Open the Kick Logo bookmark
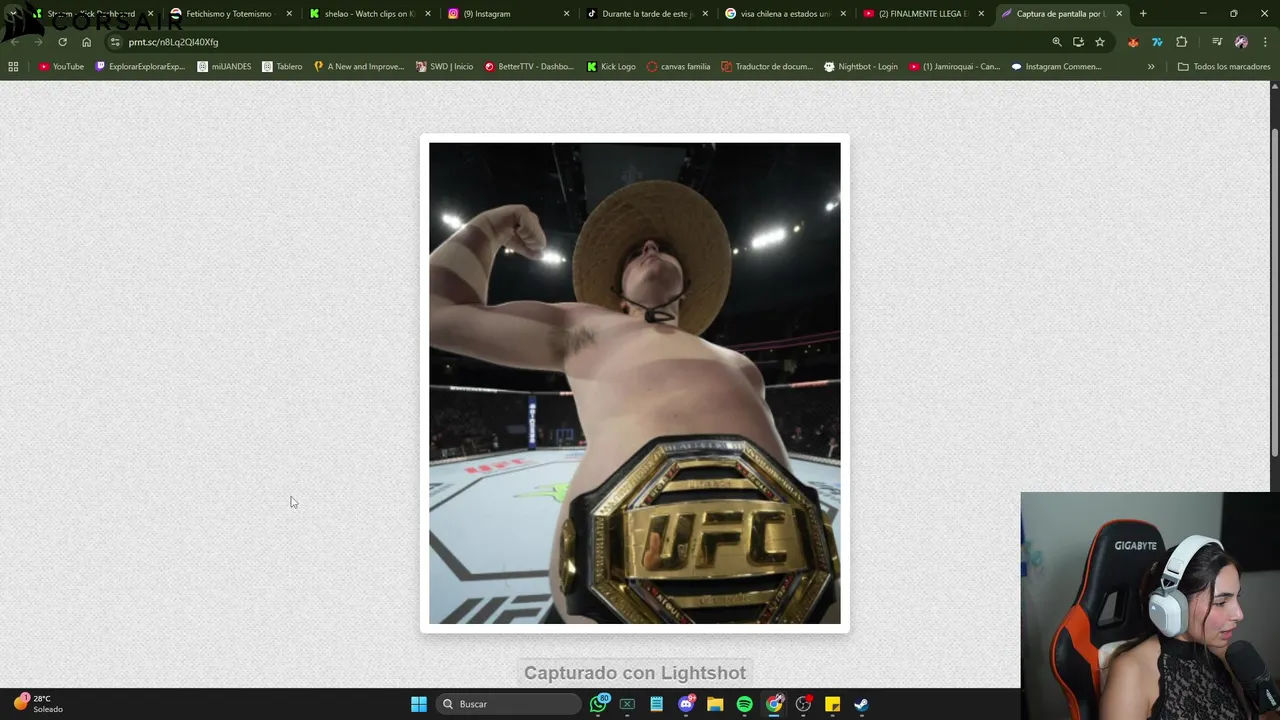Viewport: 1280px width, 720px height. (611, 67)
